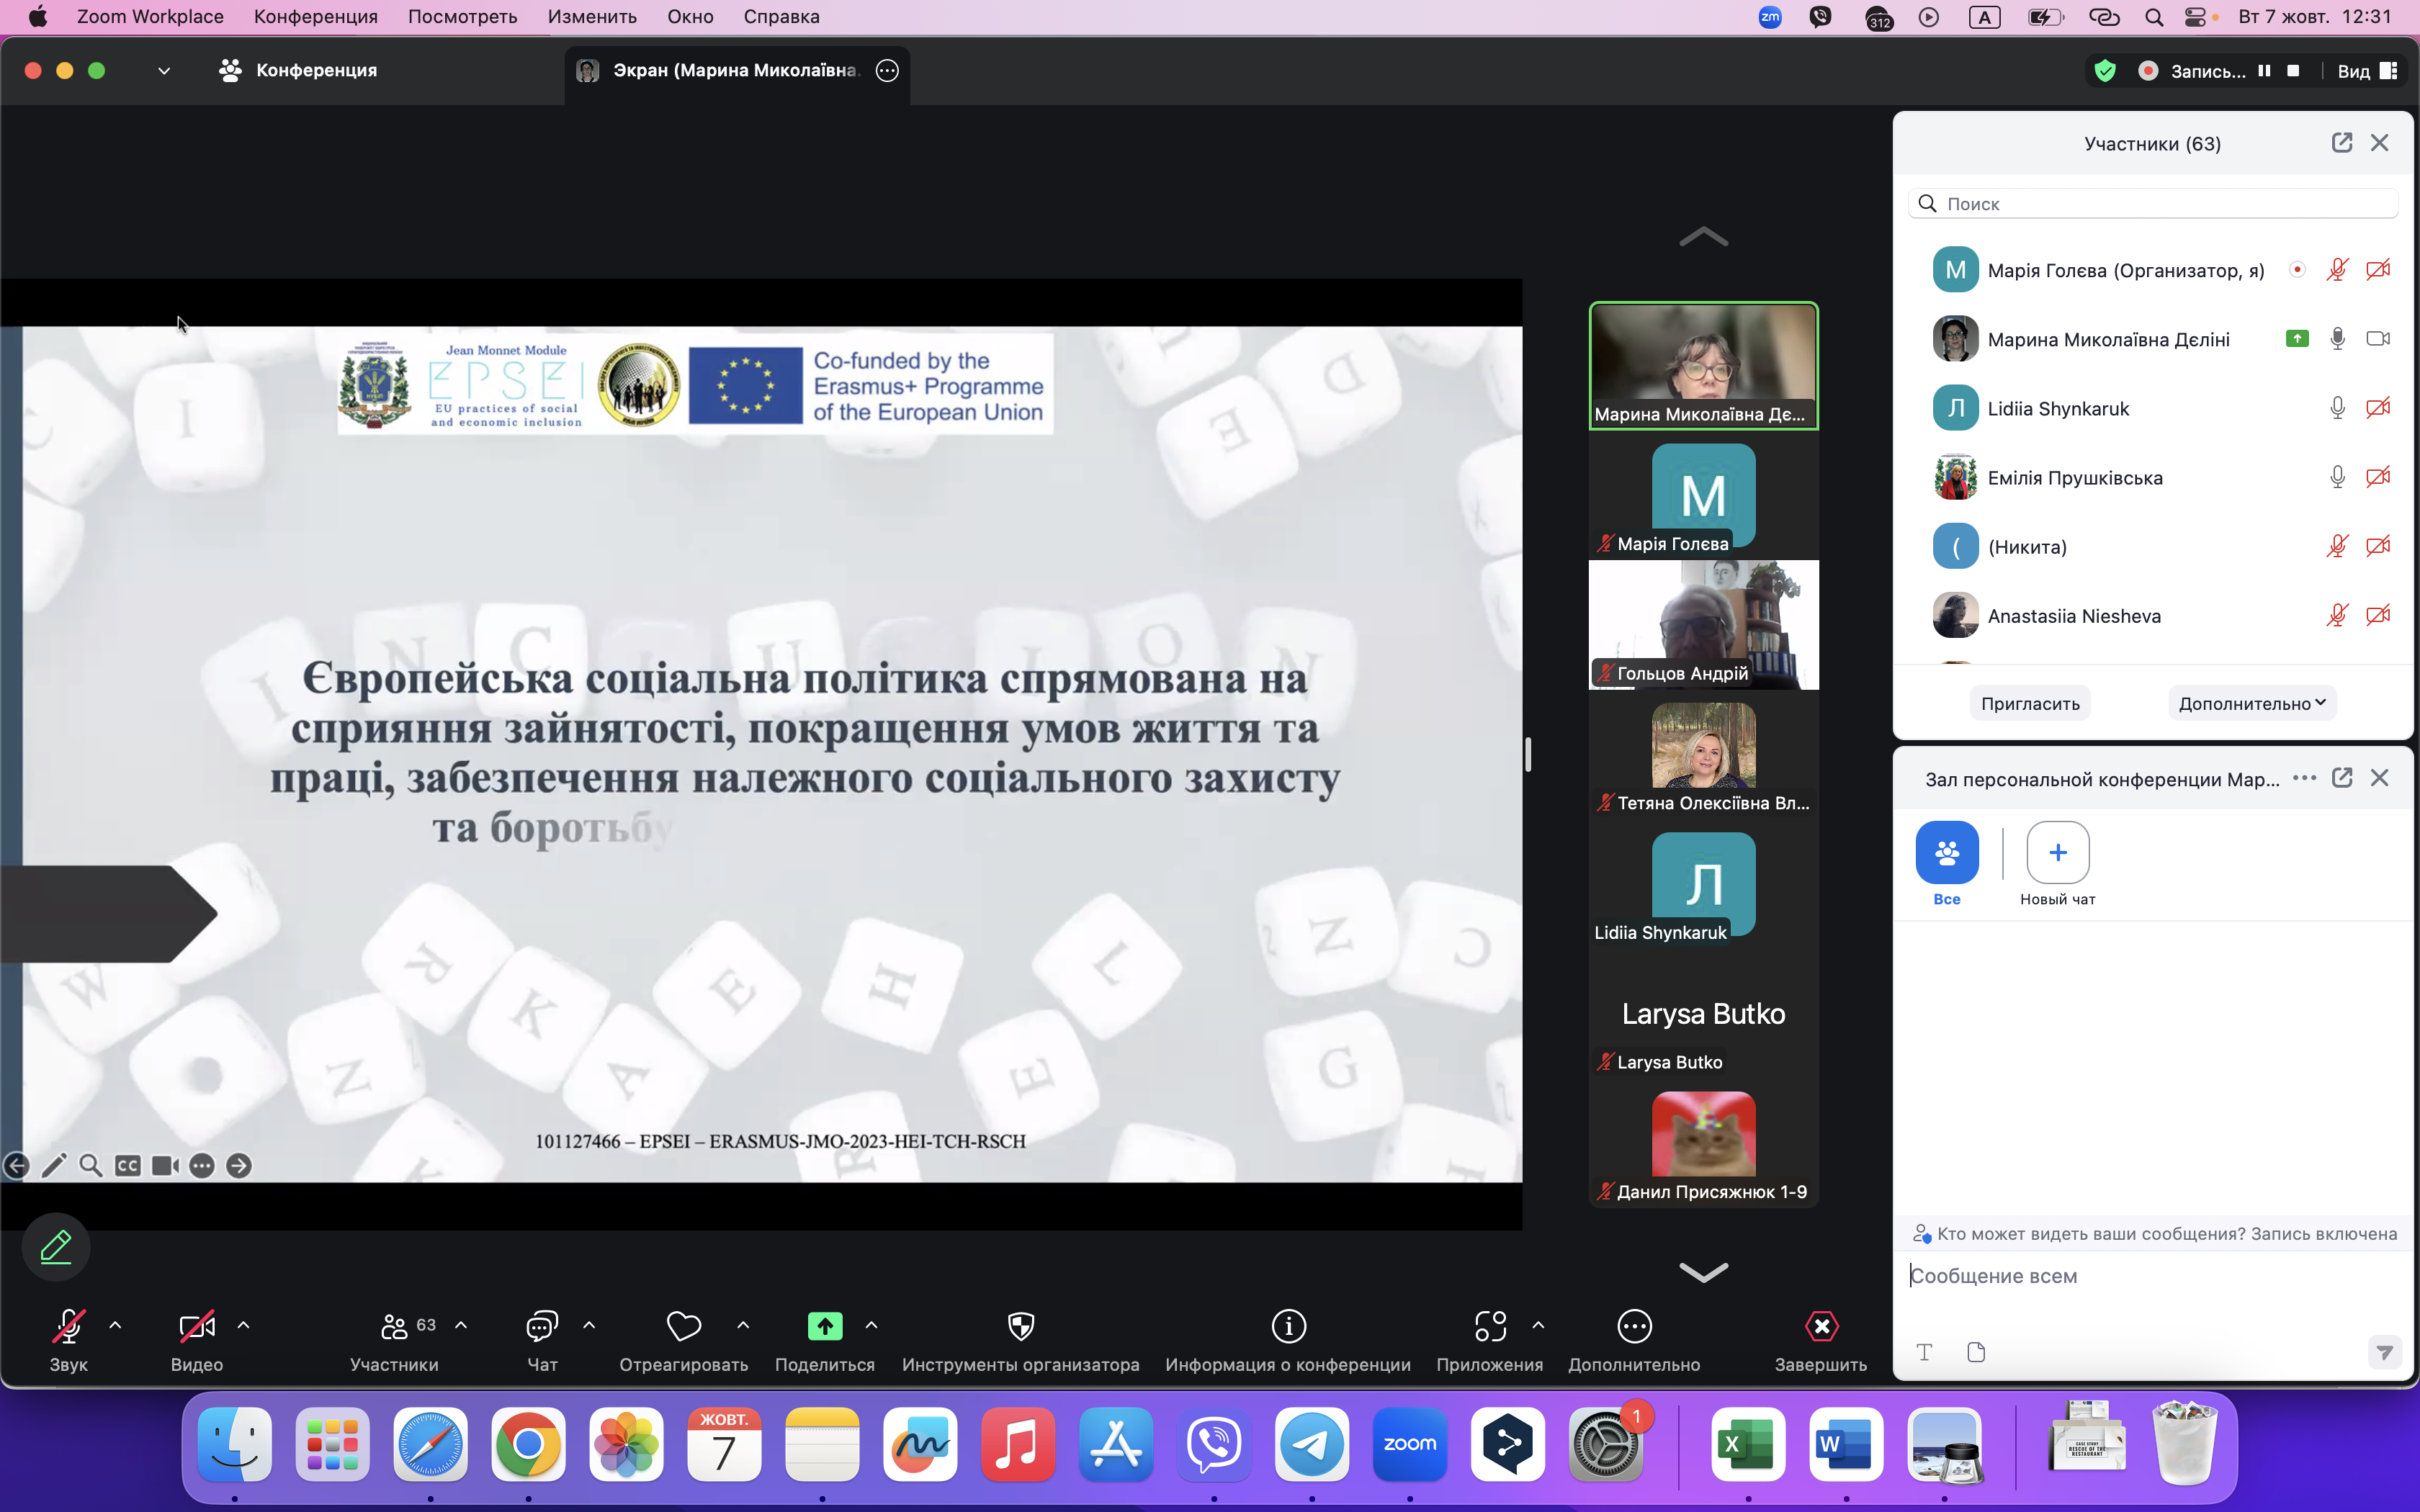
Task: Open the Apps icon in toolbar
Action: coord(1489,1327)
